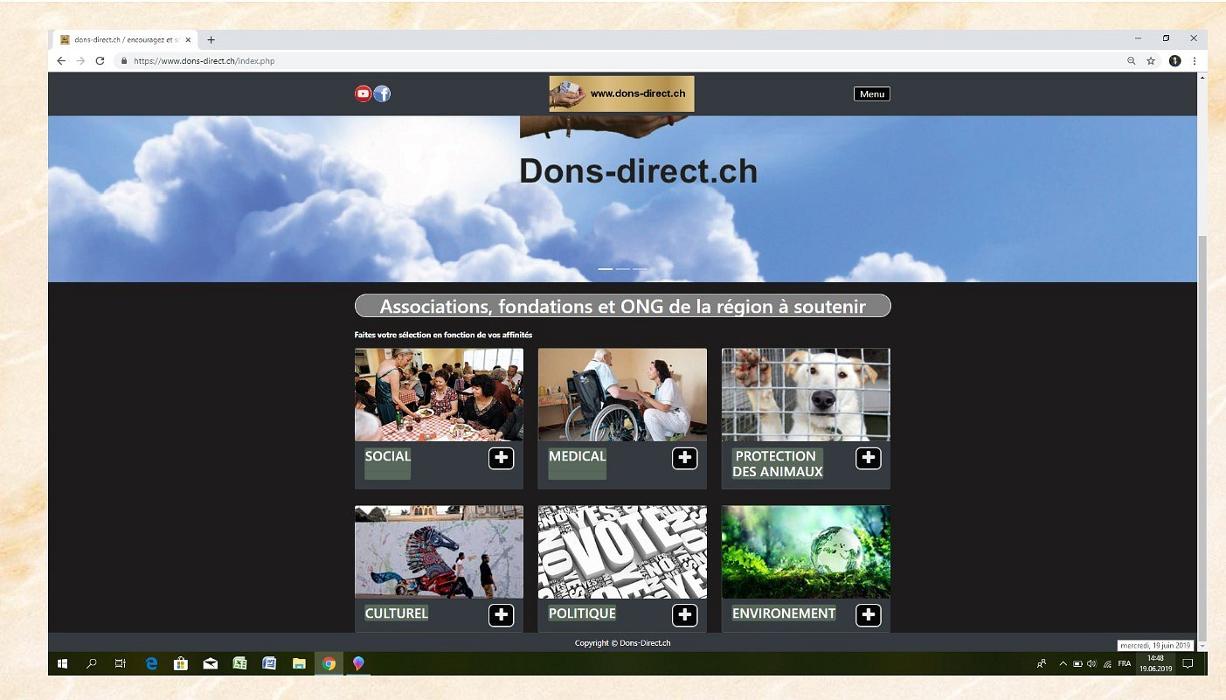Click the volume speaker icon in the tray
1226x700 pixels.
(x=1090, y=663)
